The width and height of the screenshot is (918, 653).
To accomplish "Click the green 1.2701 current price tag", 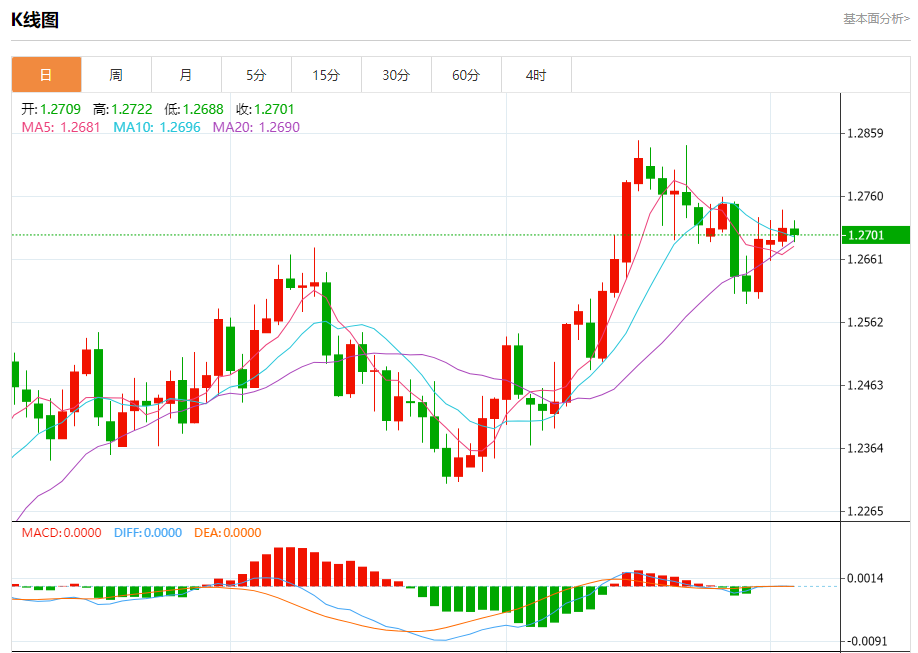I will tap(875, 235).
